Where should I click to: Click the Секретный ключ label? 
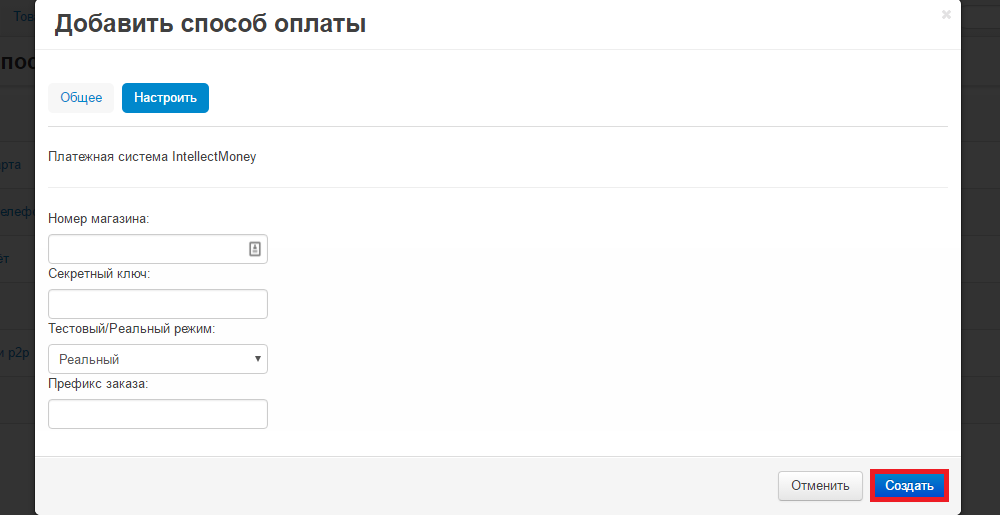click(x=99, y=273)
